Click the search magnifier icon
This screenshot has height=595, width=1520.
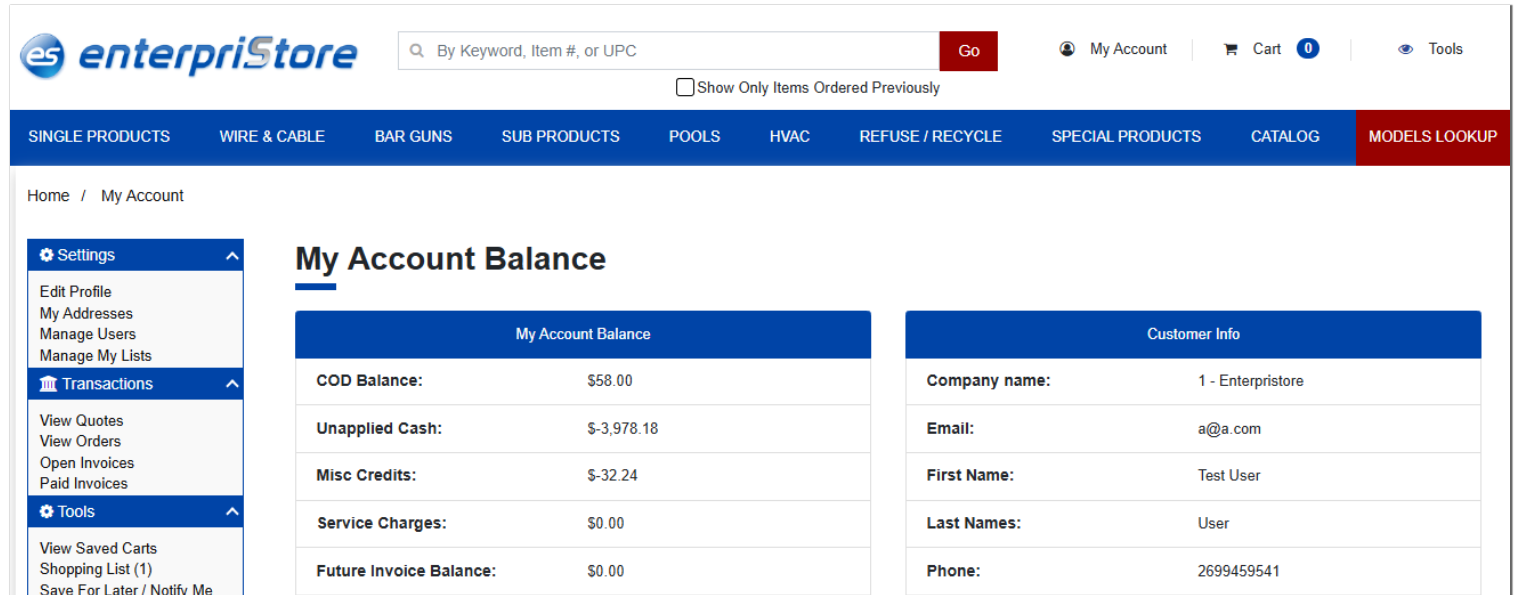pyautogui.click(x=417, y=51)
